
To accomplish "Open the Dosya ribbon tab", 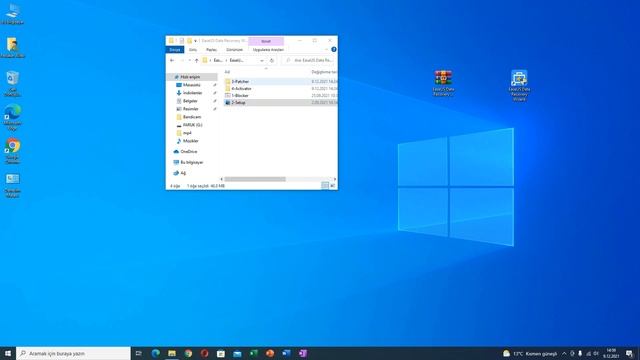I will click(175, 49).
